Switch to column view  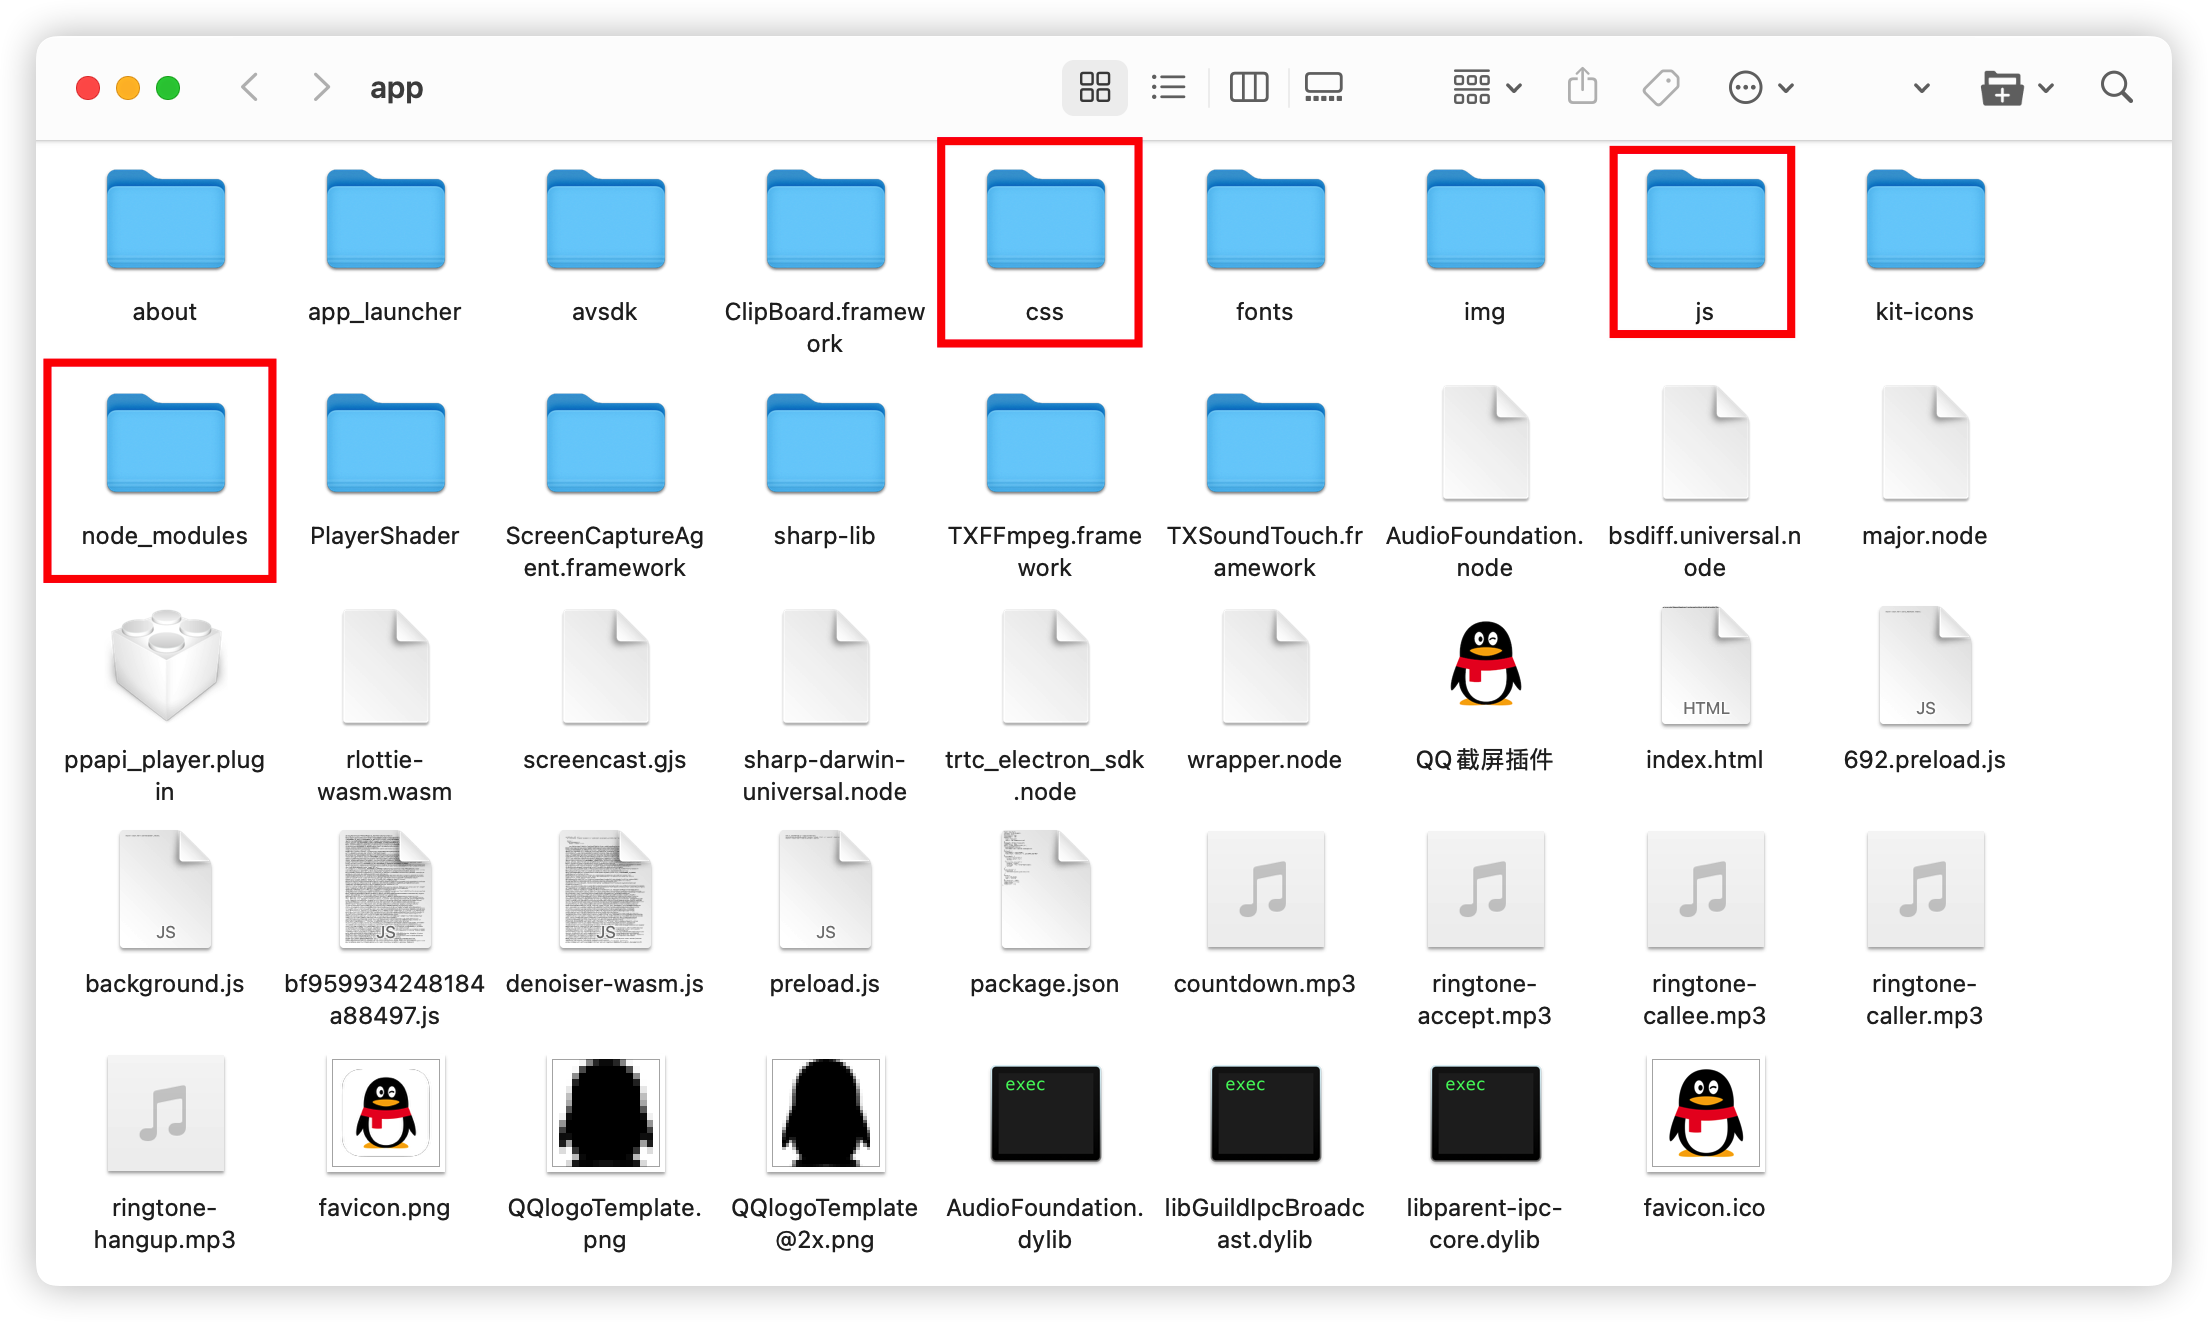click(1248, 88)
